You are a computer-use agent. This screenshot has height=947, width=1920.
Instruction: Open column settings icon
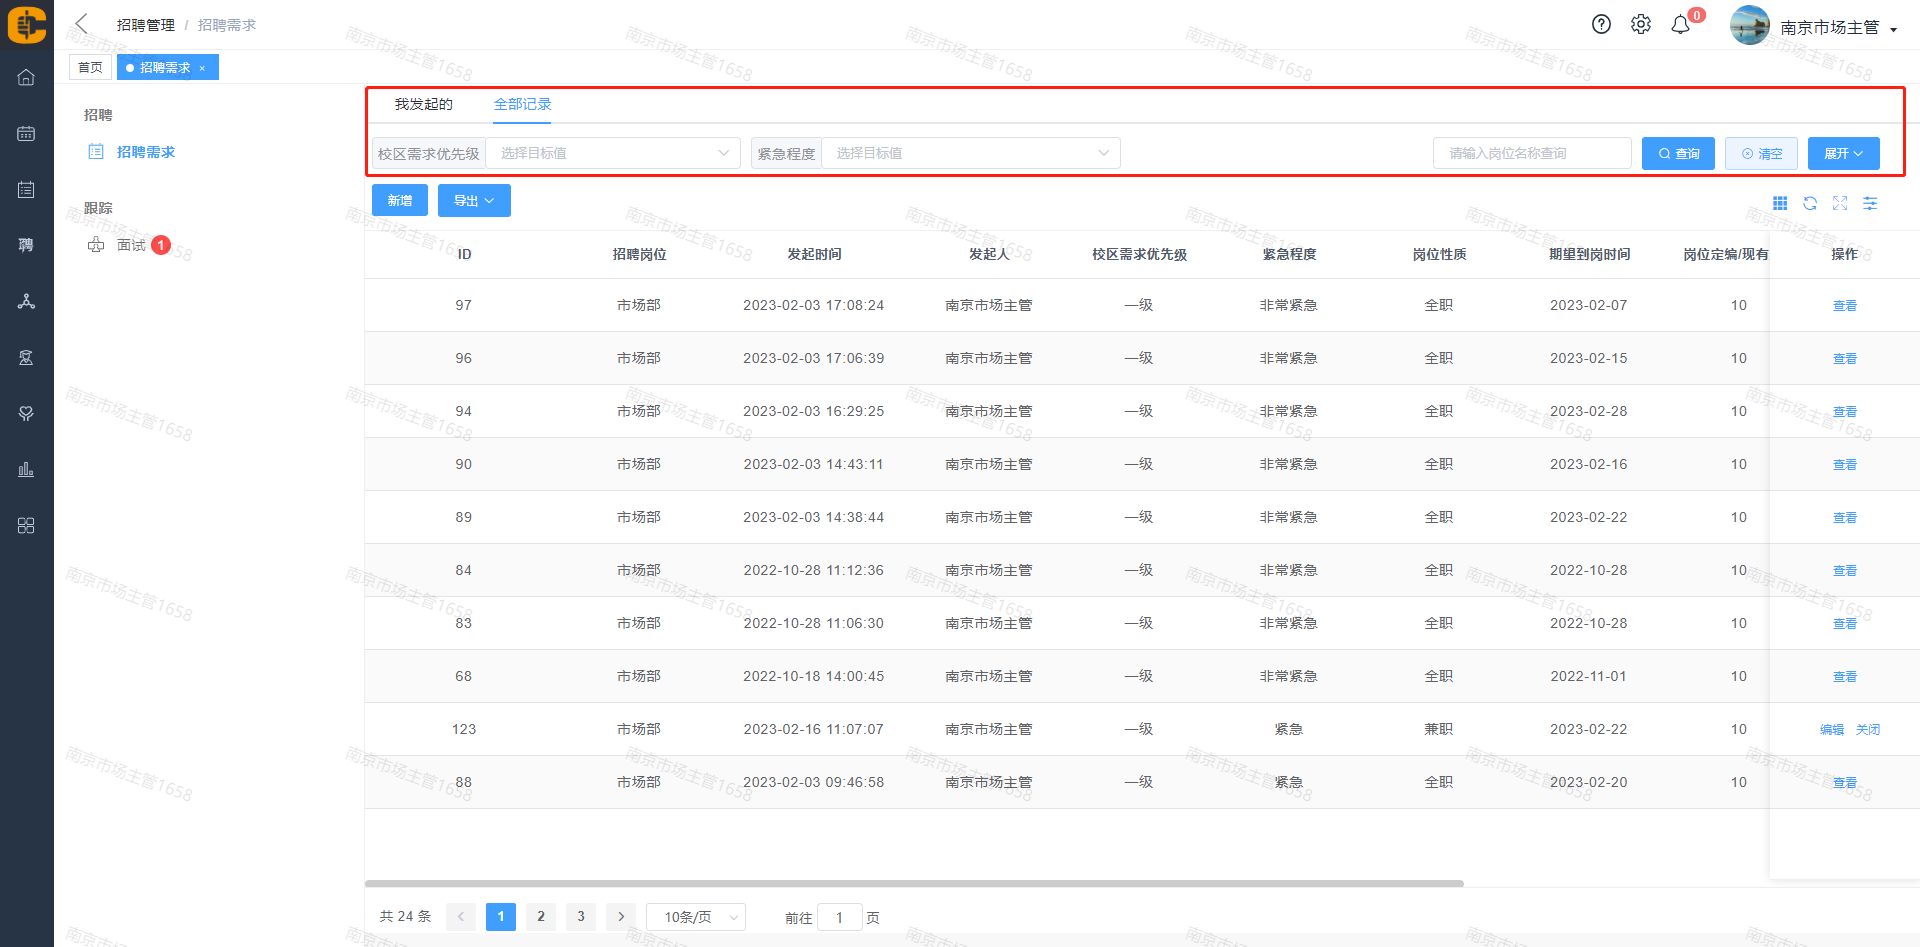(x=1870, y=204)
